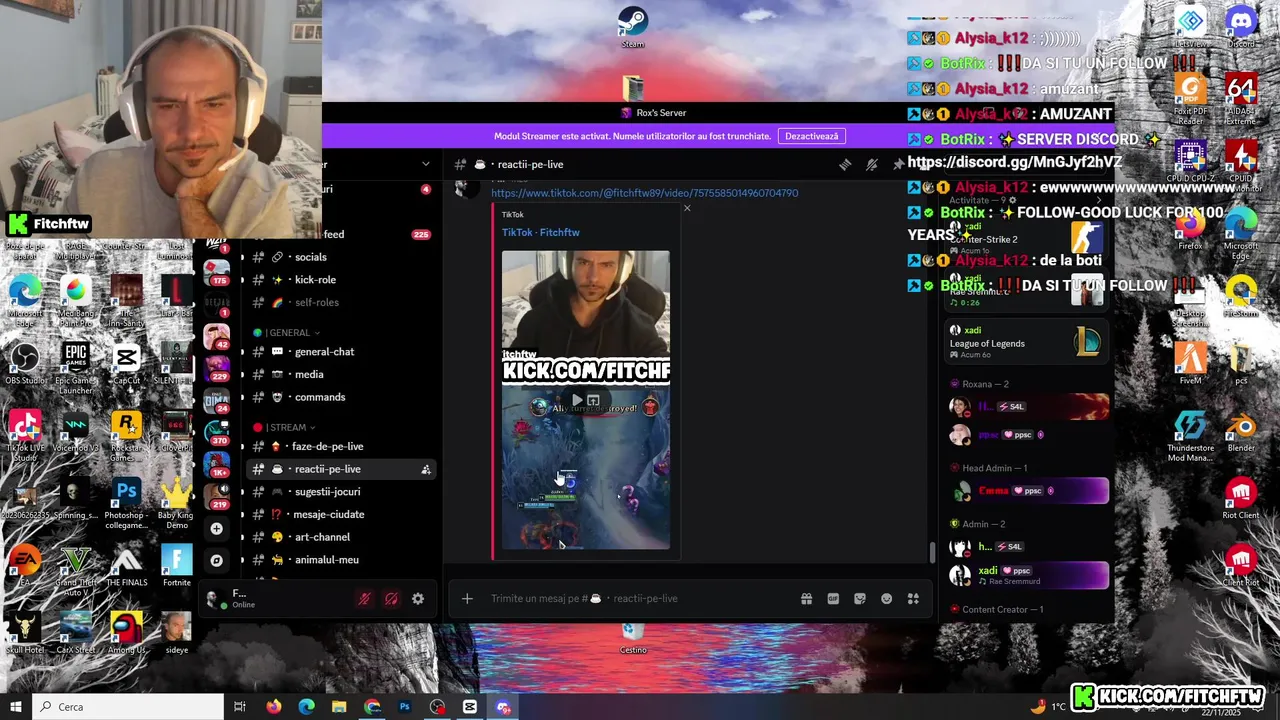
Task: Open the faze-de-pe-live channel
Action: click(x=340, y=446)
